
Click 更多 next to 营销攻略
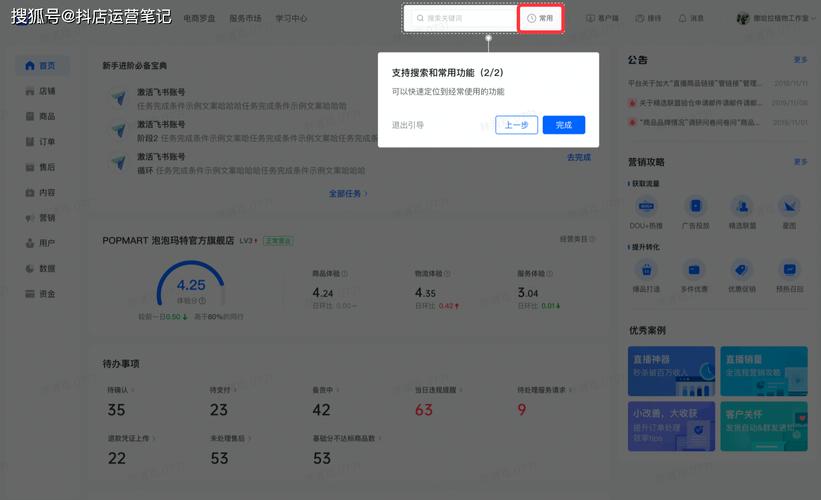(801, 162)
